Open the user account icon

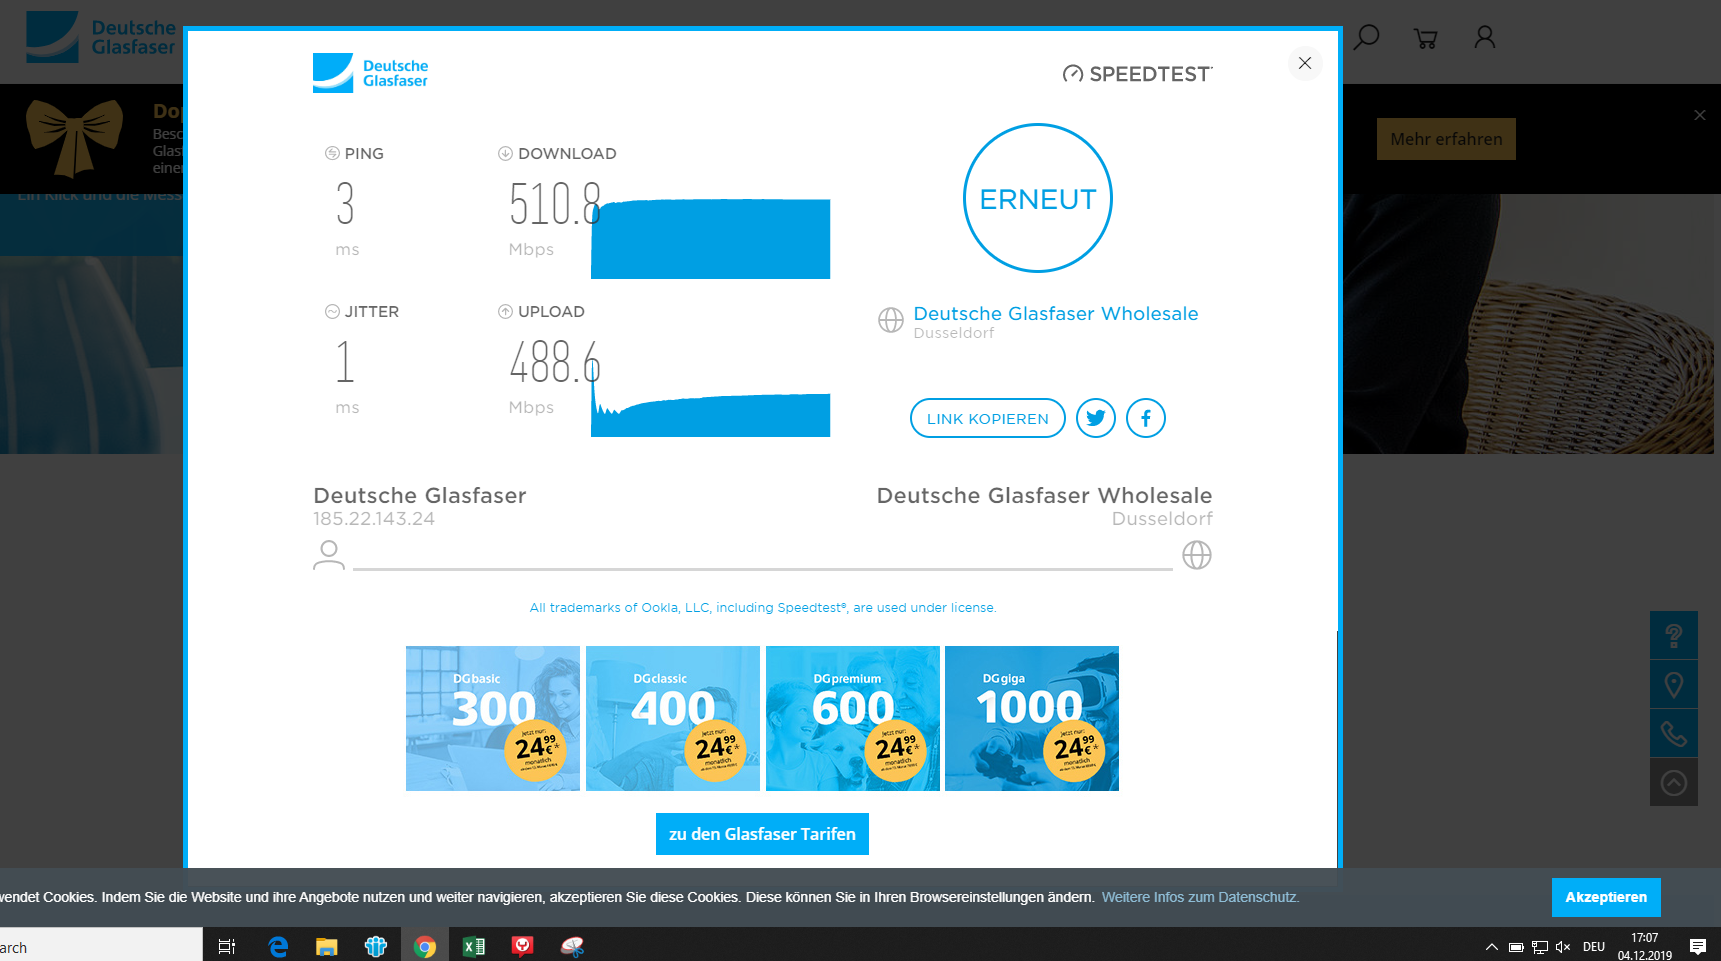click(x=1485, y=38)
